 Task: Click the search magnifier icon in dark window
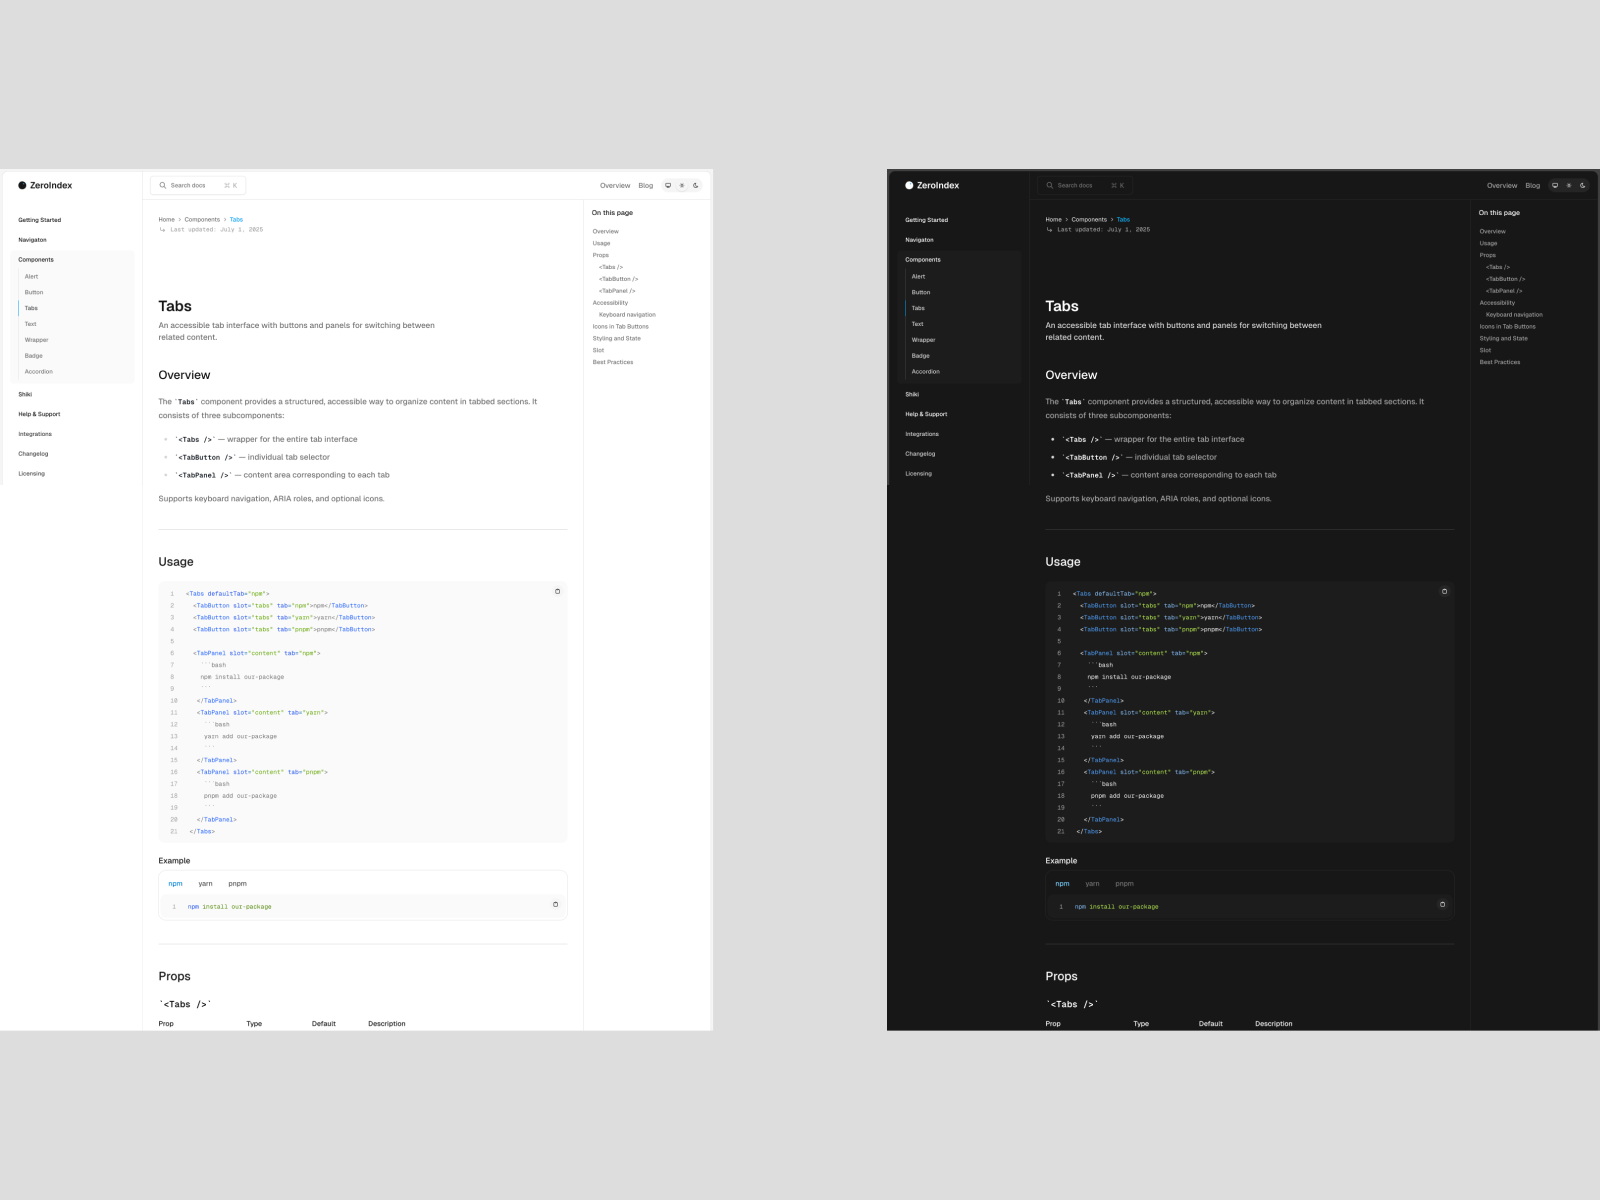tap(1050, 185)
